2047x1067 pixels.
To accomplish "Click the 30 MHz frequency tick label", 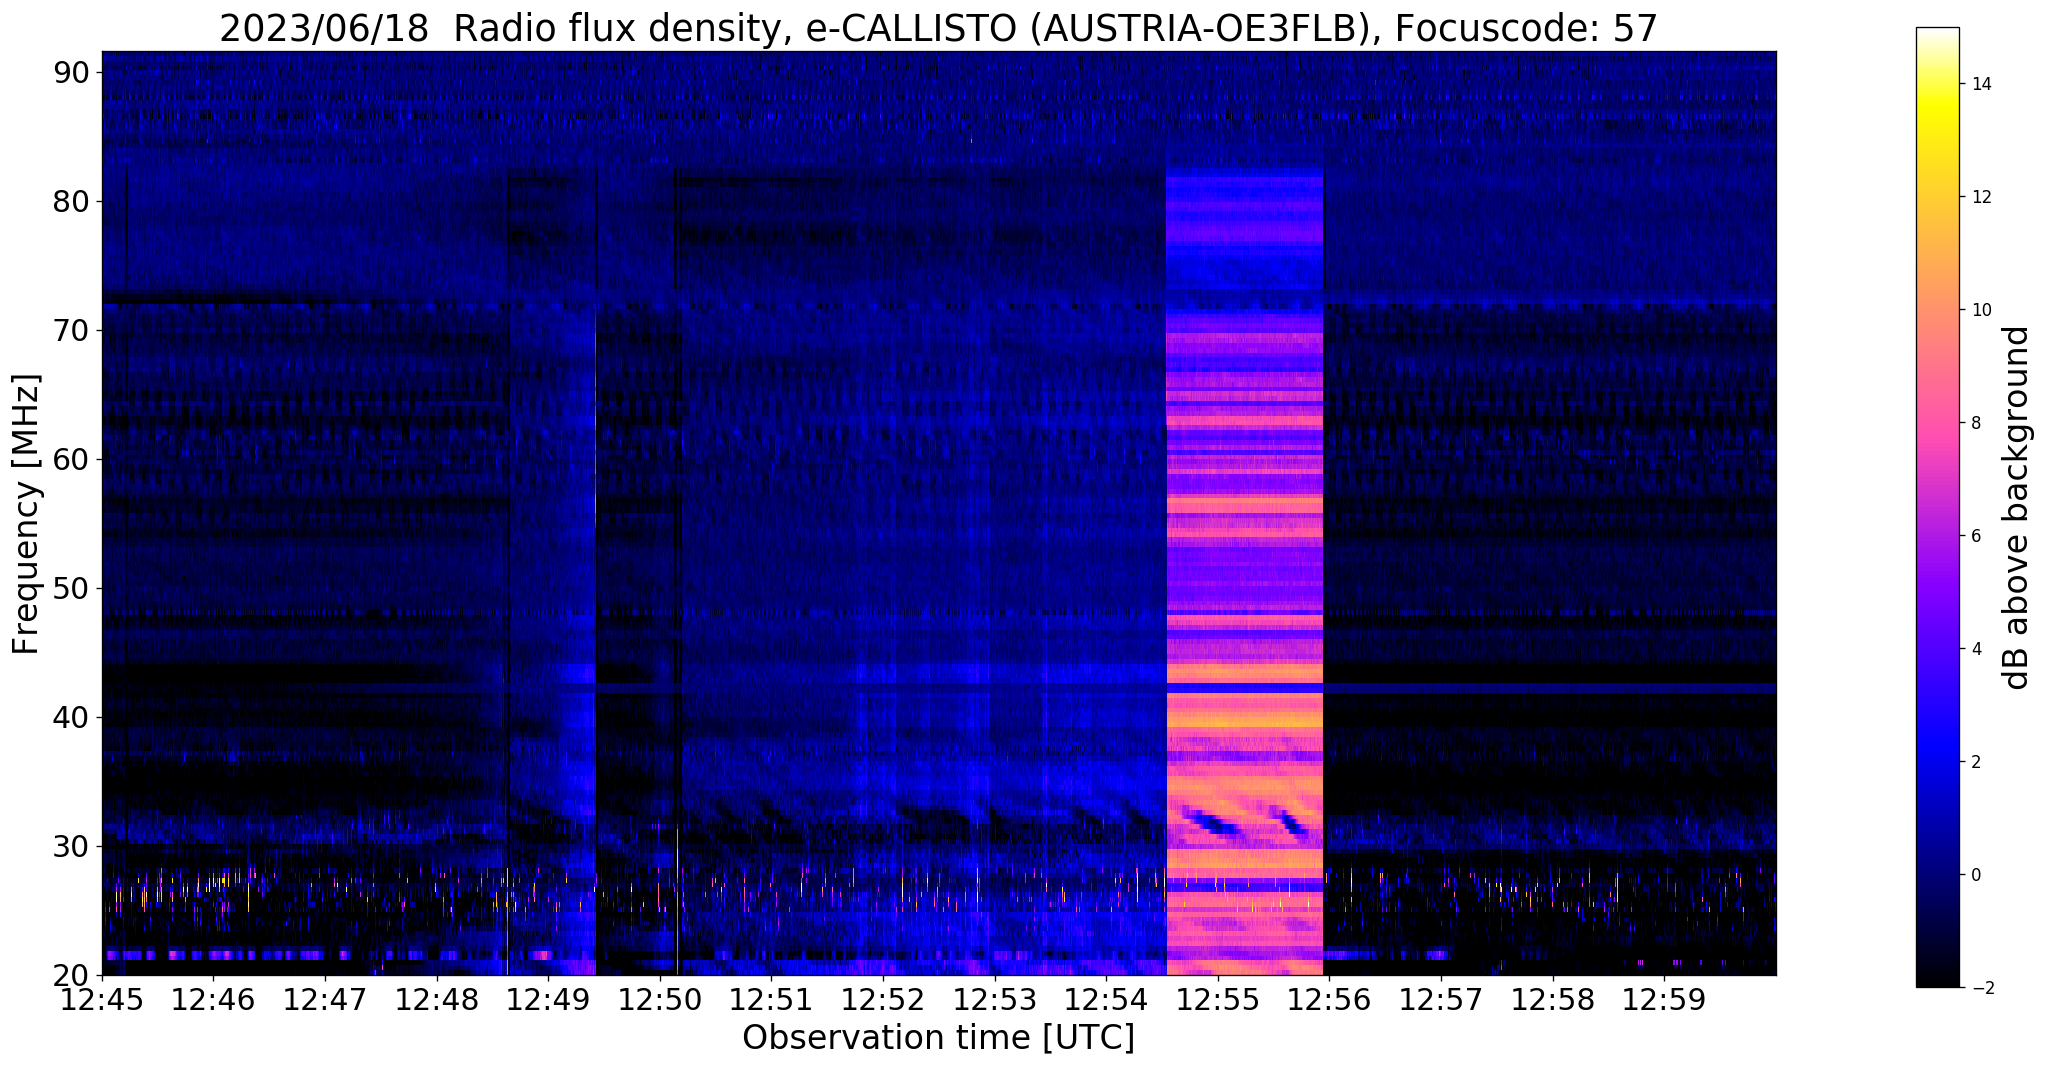I will 72,846.
